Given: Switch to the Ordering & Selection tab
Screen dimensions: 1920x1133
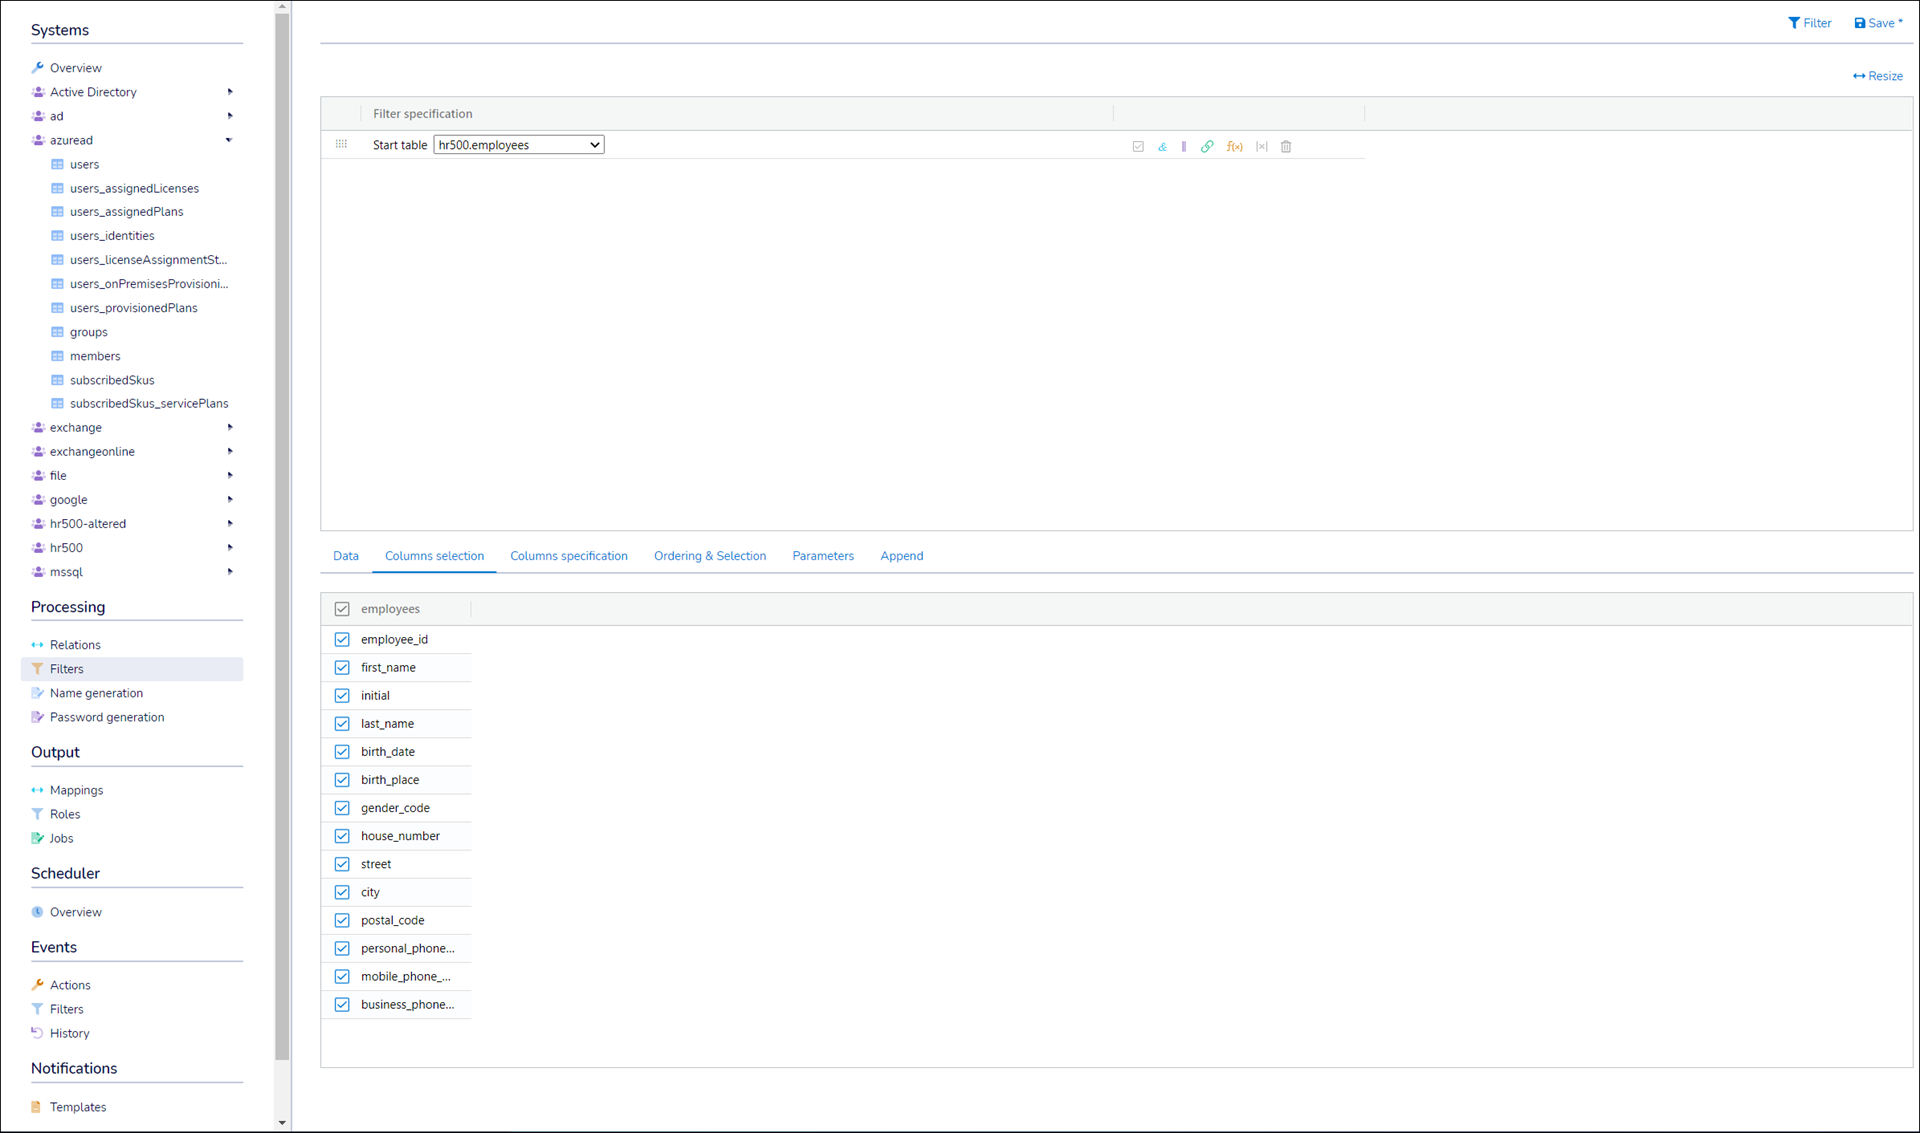Looking at the screenshot, I should pyautogui.click(x=710, y=556).
